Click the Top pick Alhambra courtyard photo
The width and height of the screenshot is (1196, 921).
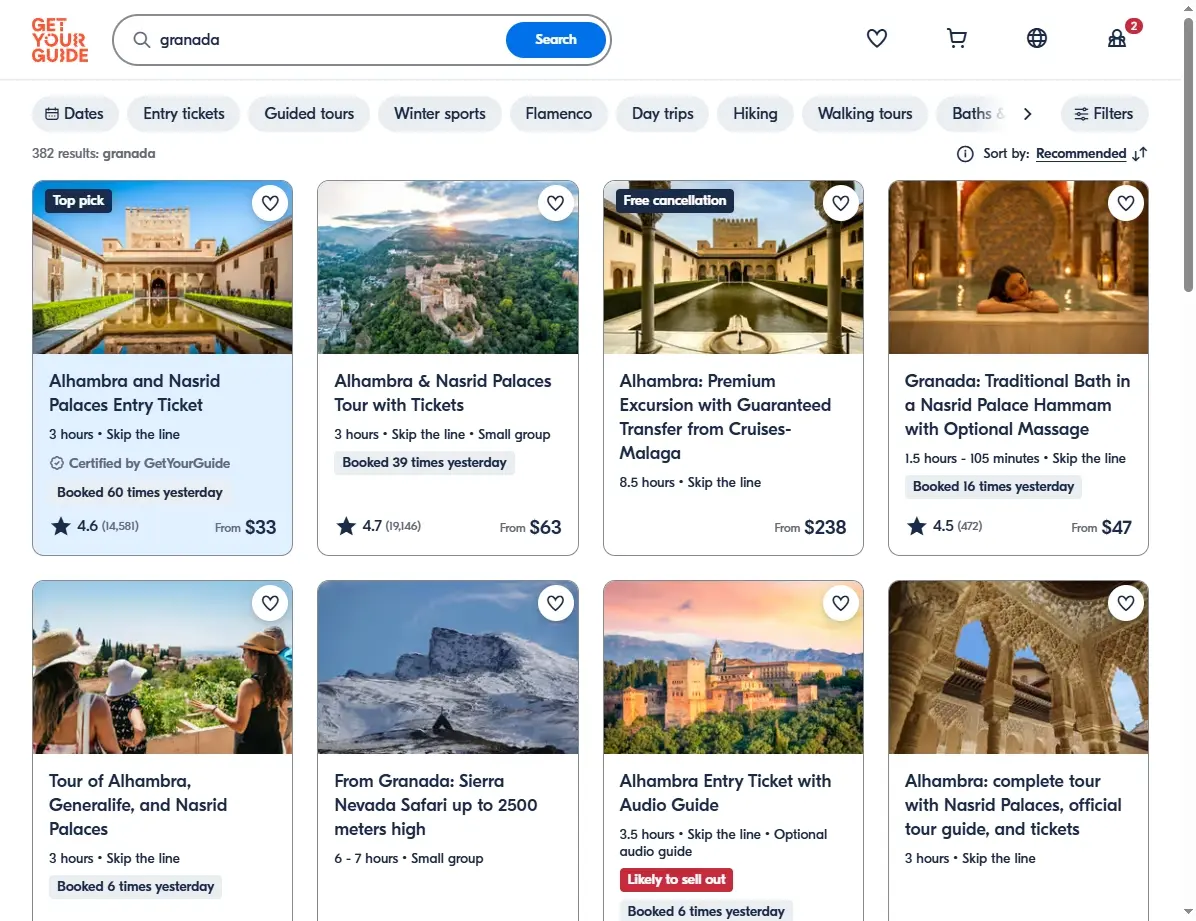coord(162,267)
